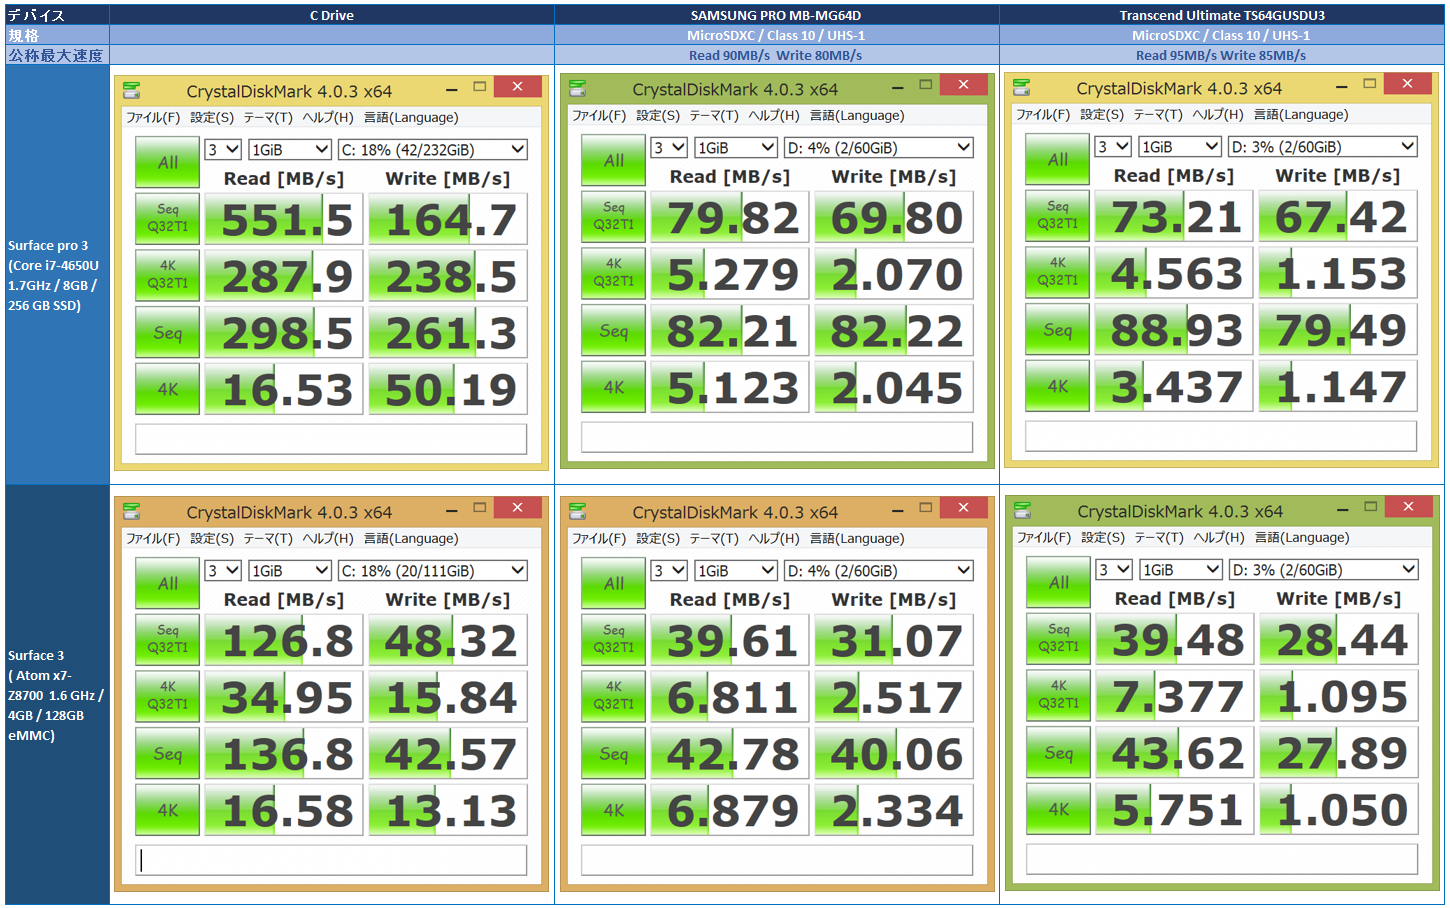Open test count dropdown in Surface 3 SAMSUNG window
This screenshot has width=1450, height=908.
coord(669,571)
